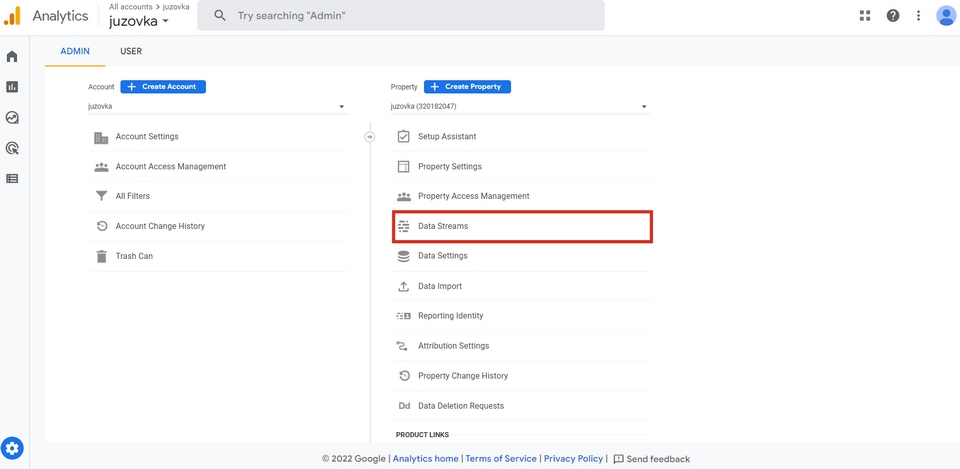Select the ADMIN tab

(75, 51)
